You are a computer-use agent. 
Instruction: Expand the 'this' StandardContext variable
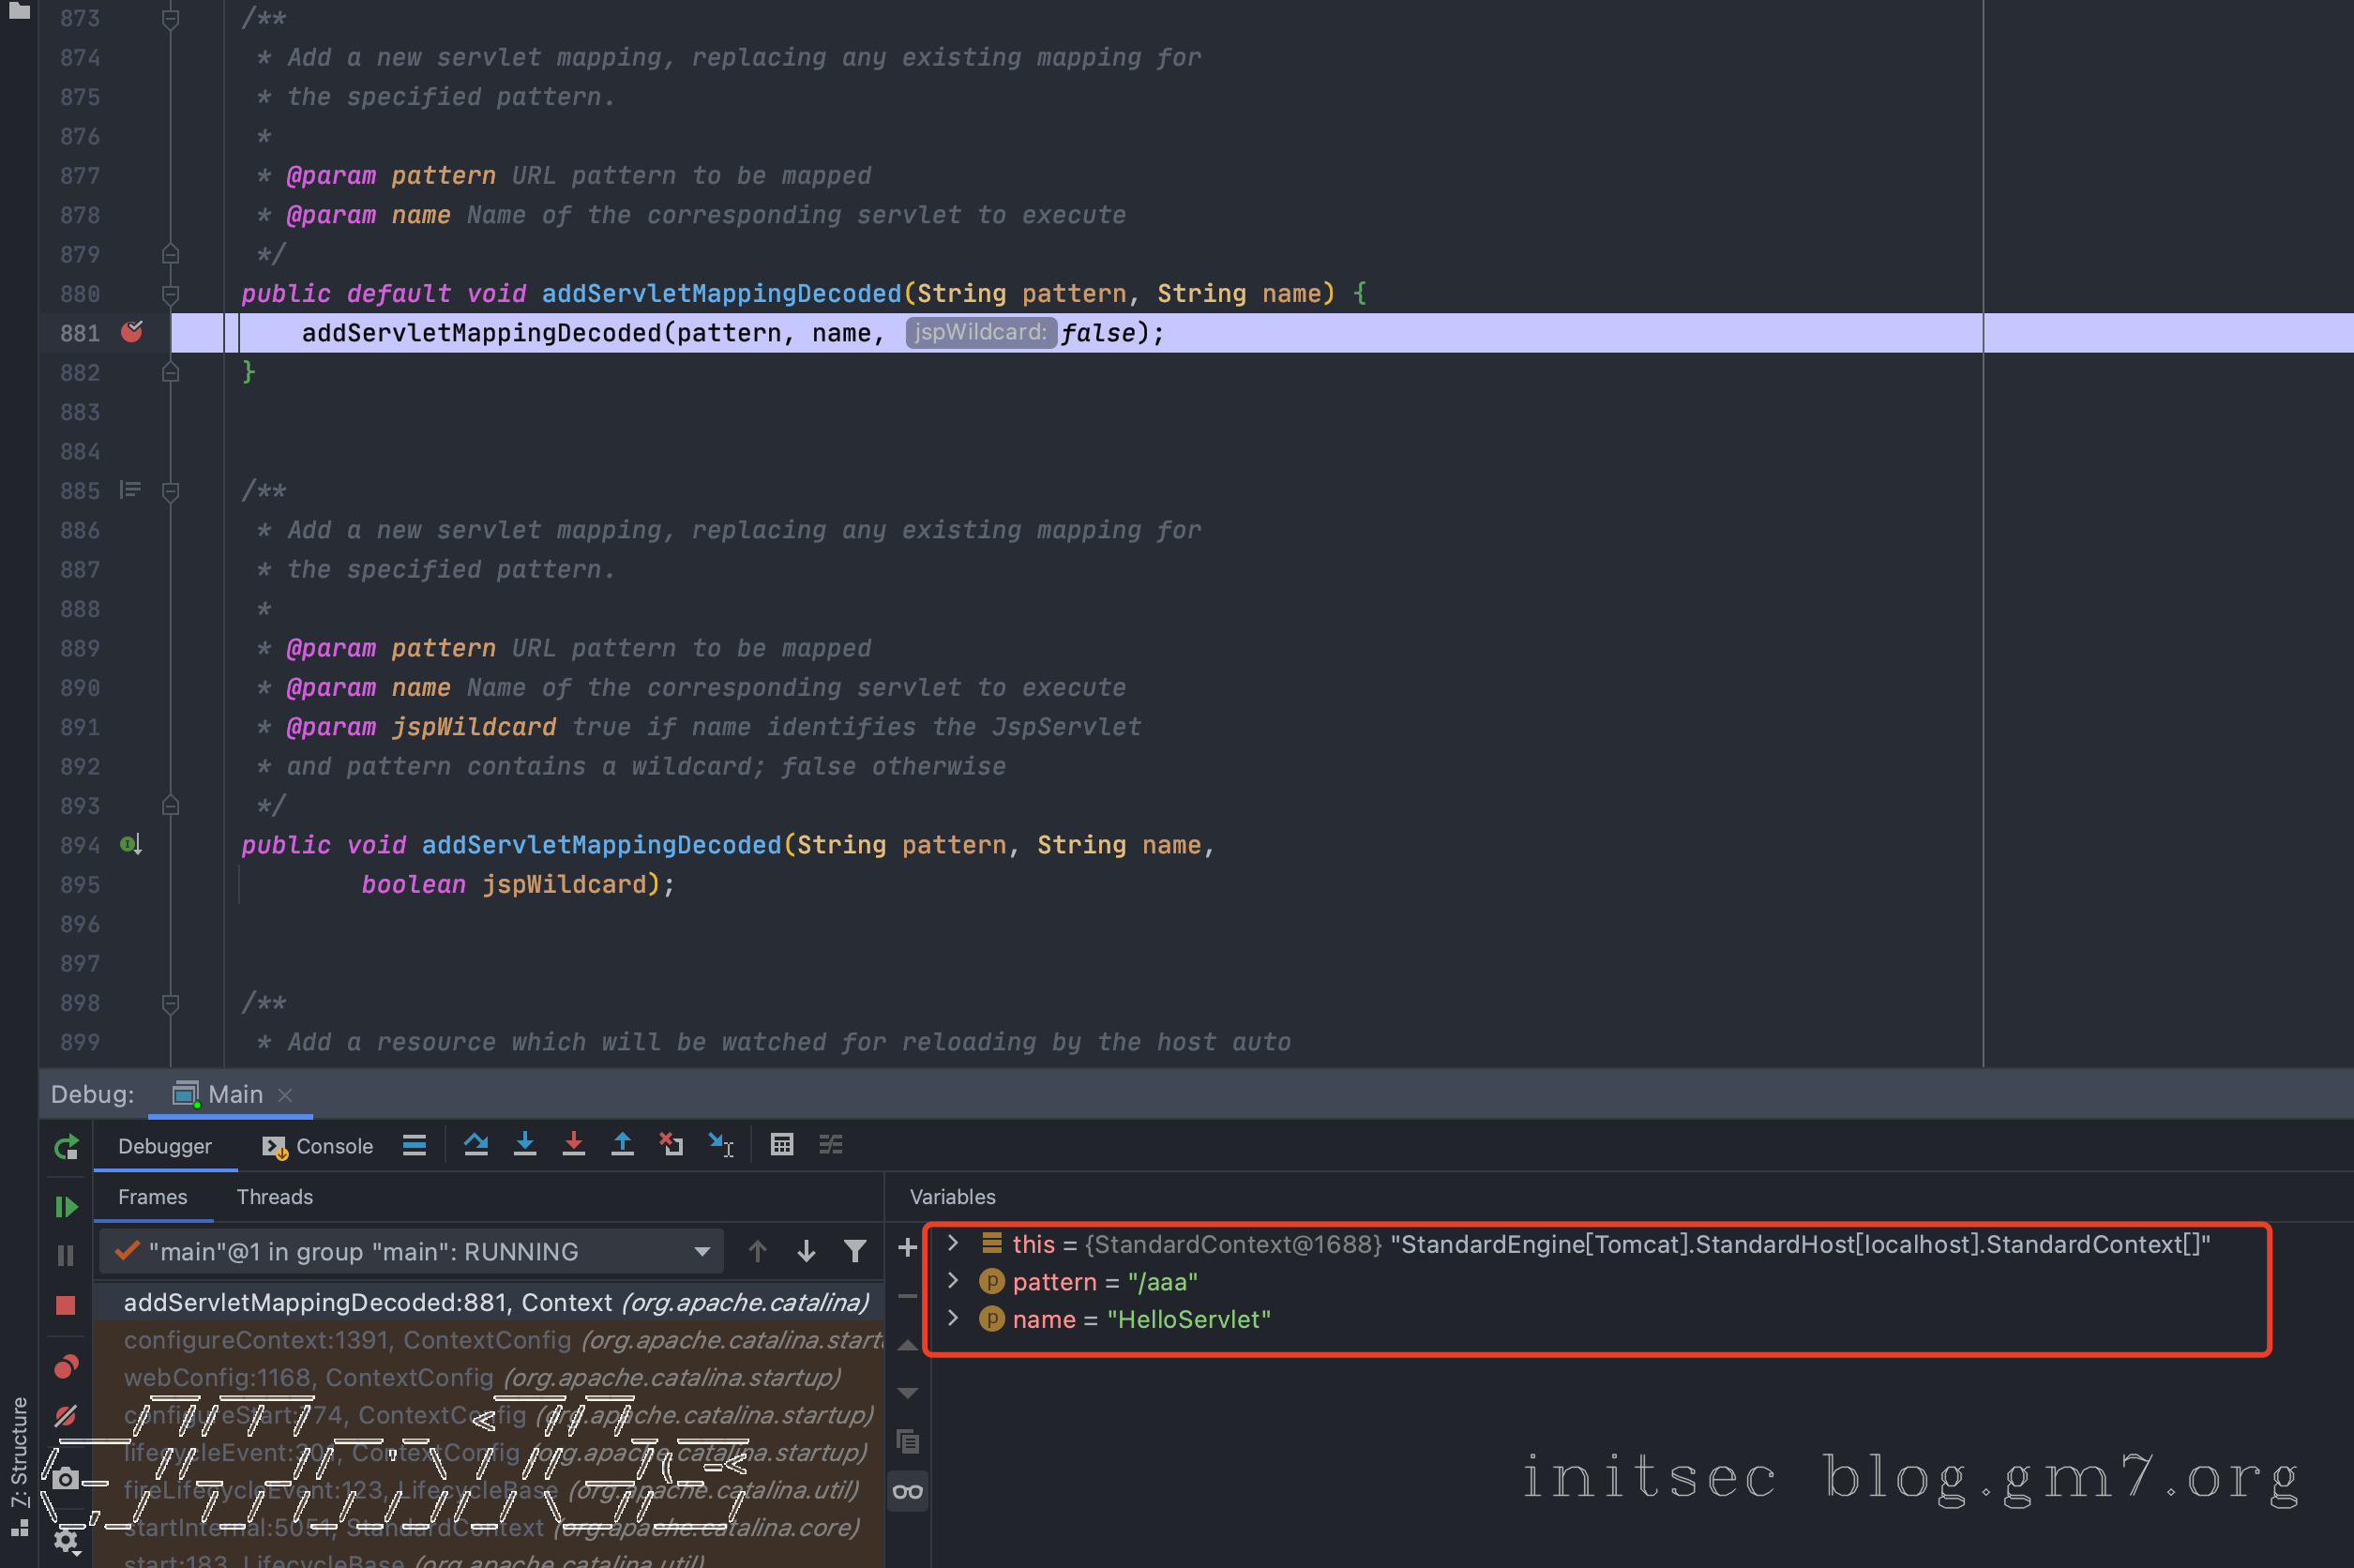(x=953, y=1244)
